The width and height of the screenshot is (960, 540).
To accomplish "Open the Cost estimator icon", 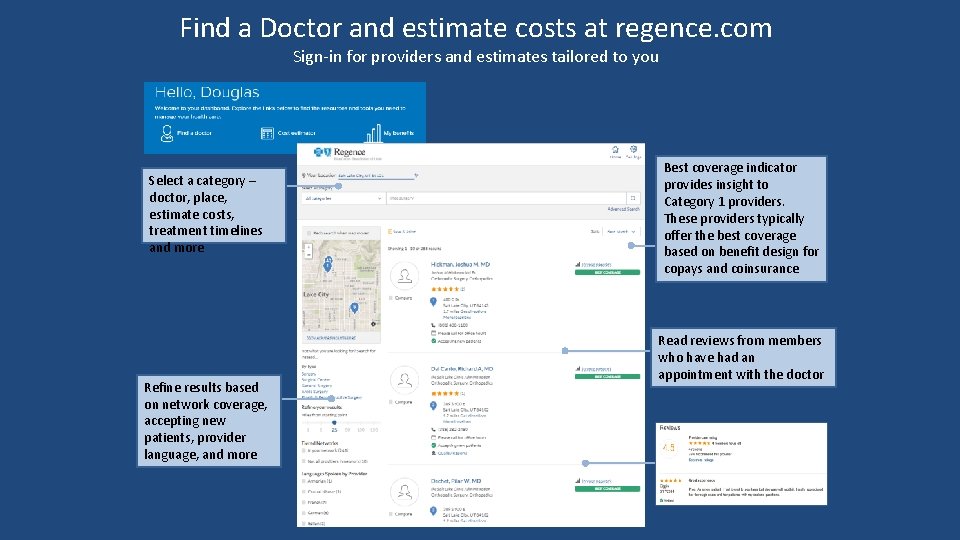I will [267, 133].
